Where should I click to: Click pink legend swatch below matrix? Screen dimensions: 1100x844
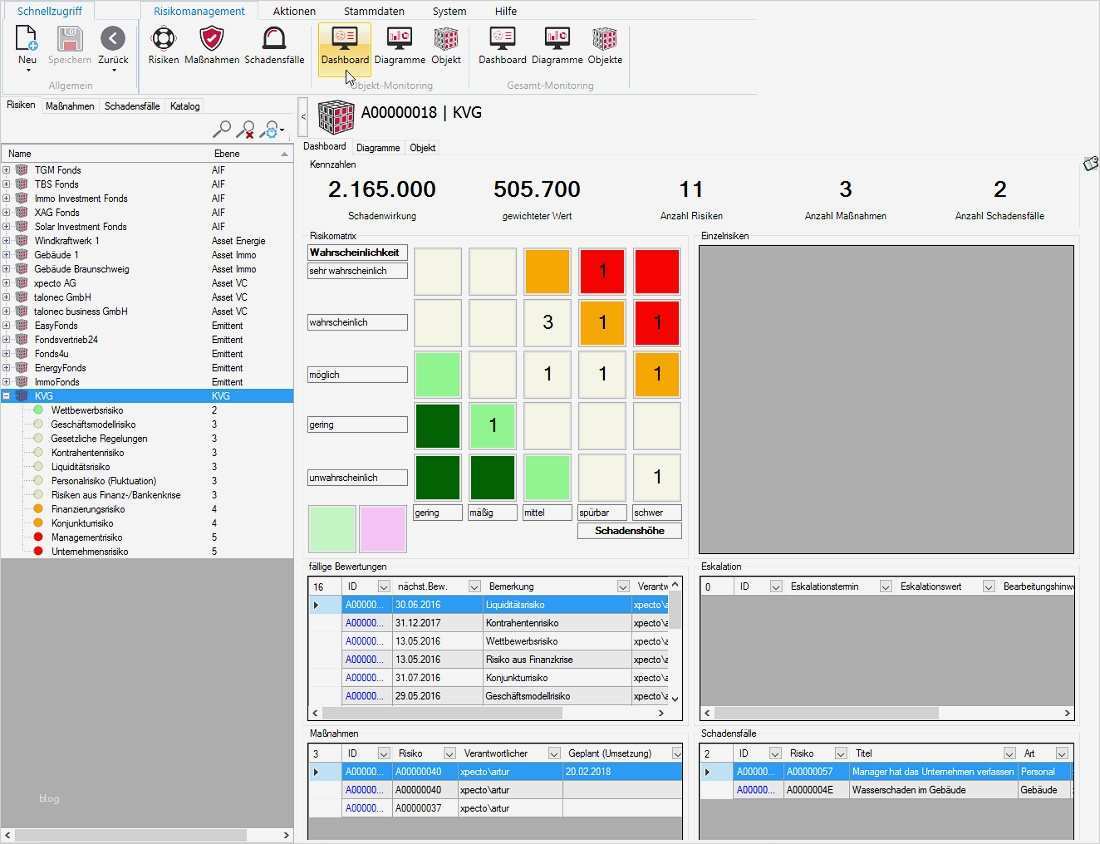(383, 529)
